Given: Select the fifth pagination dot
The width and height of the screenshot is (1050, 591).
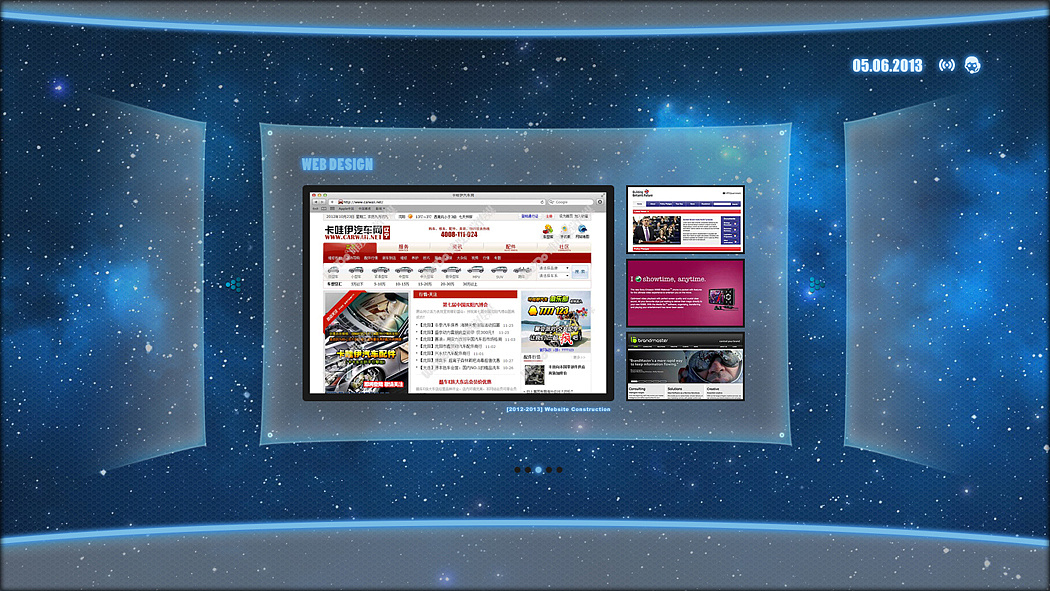Looking at the screenshot, I should pyautogui.click(x=560, y=470).
